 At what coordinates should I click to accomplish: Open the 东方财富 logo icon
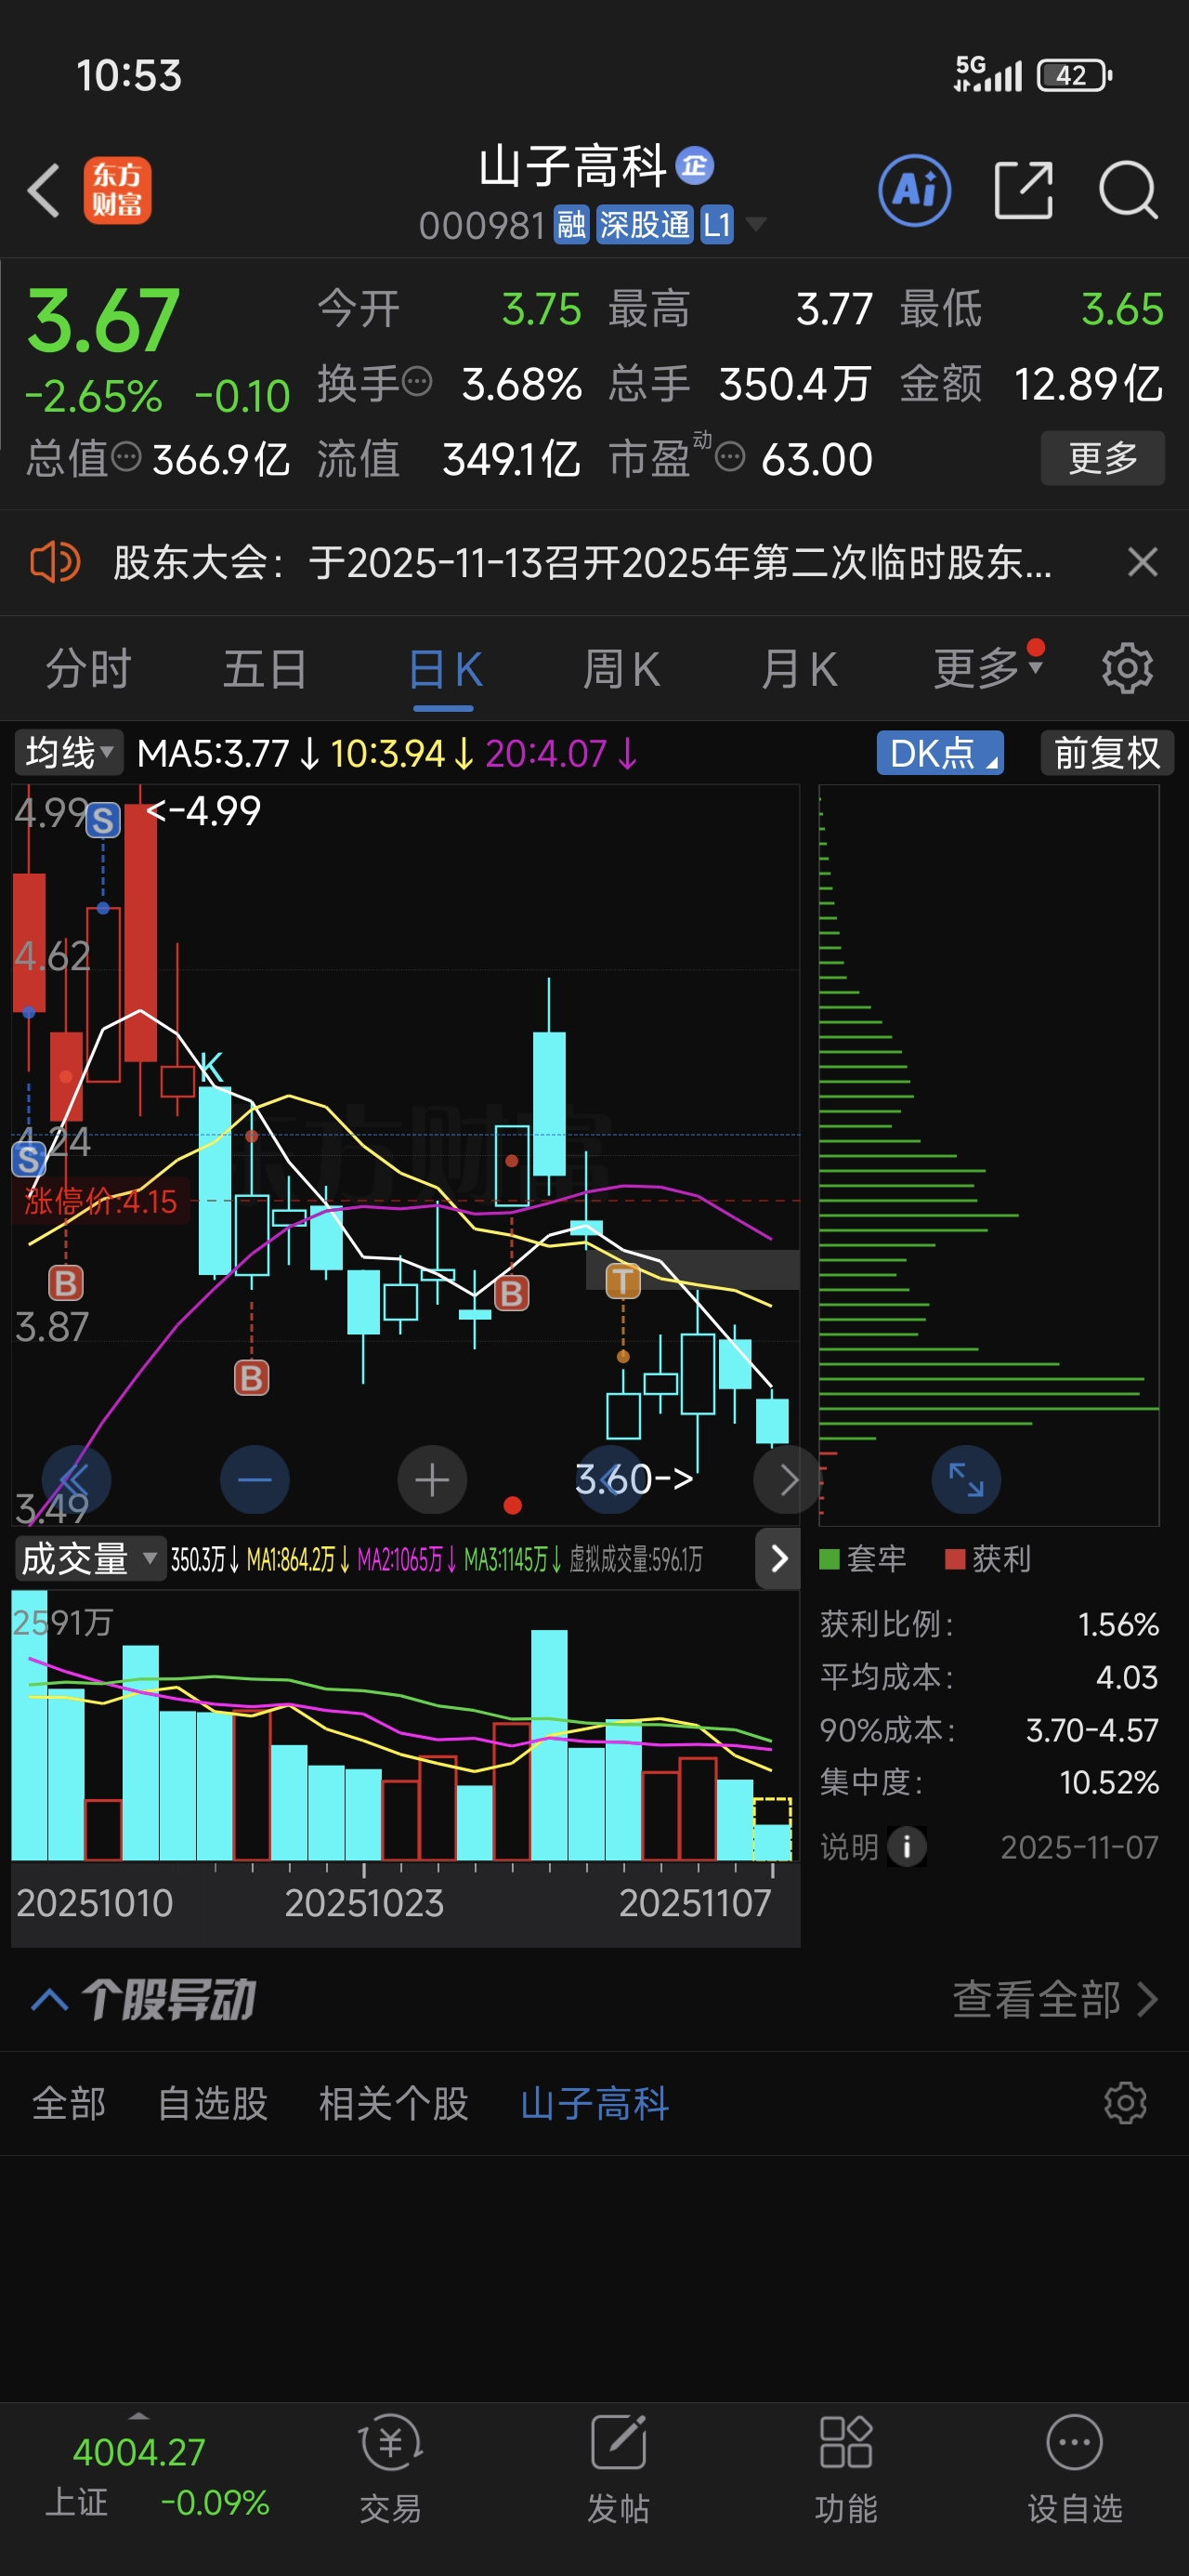(x=117, y=190)
